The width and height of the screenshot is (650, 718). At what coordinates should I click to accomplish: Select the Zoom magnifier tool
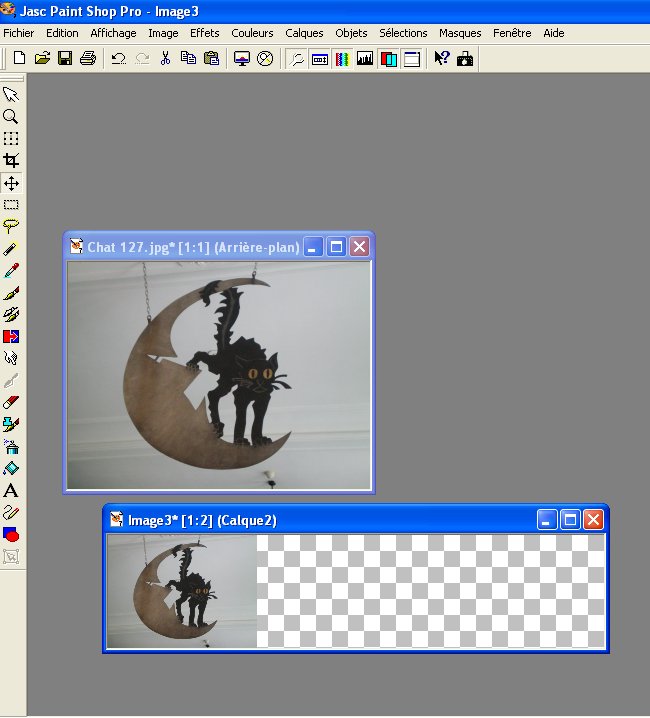[x=11, y=116]
